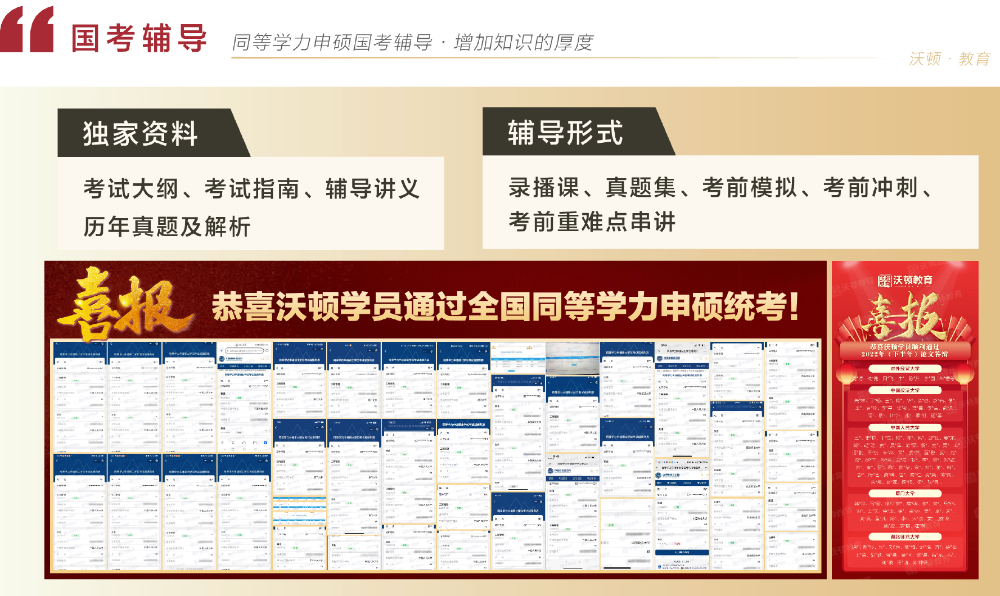Click subtitle 同等学力申硕国考辅导 · 增加知识的厚度

tap(412, 43)
